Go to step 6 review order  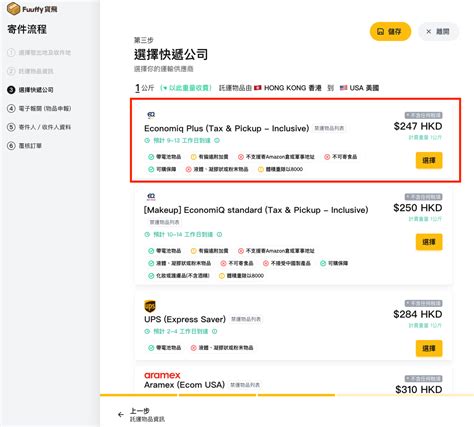pos(25,146)
